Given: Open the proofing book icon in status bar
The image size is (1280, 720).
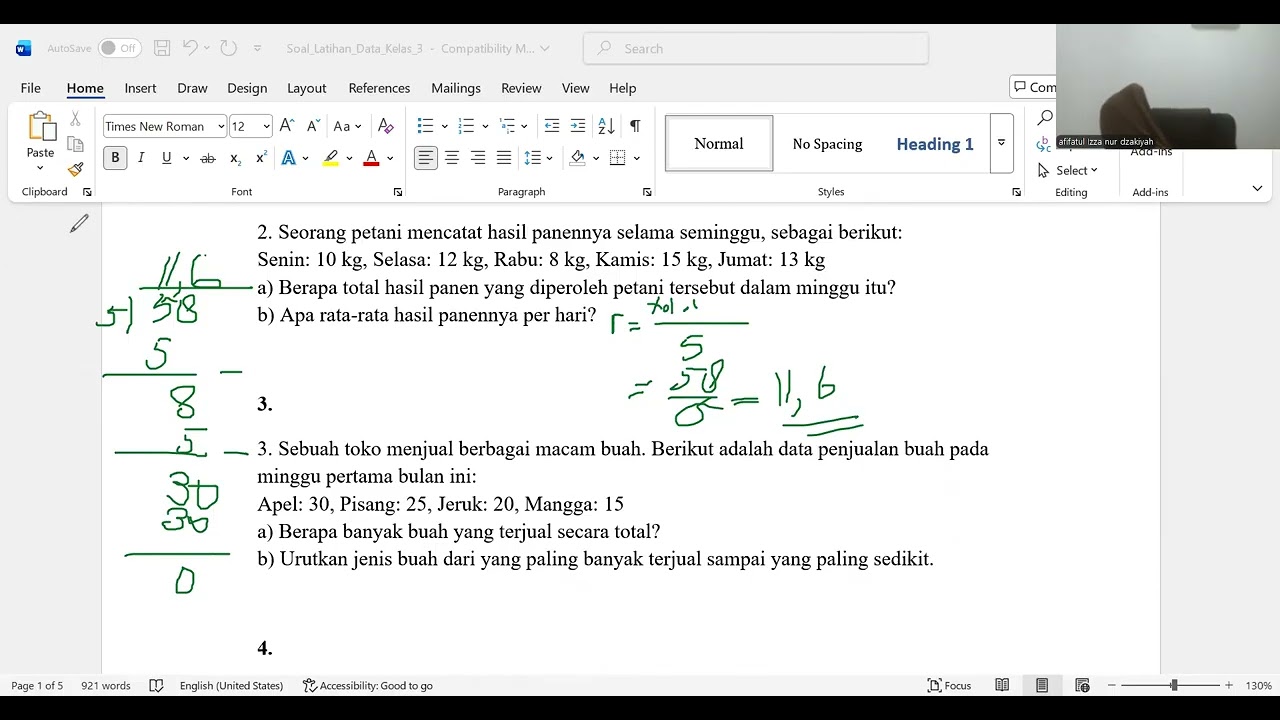Looking at the screenshot, I should pyautogui.click(x=156, y=685).
